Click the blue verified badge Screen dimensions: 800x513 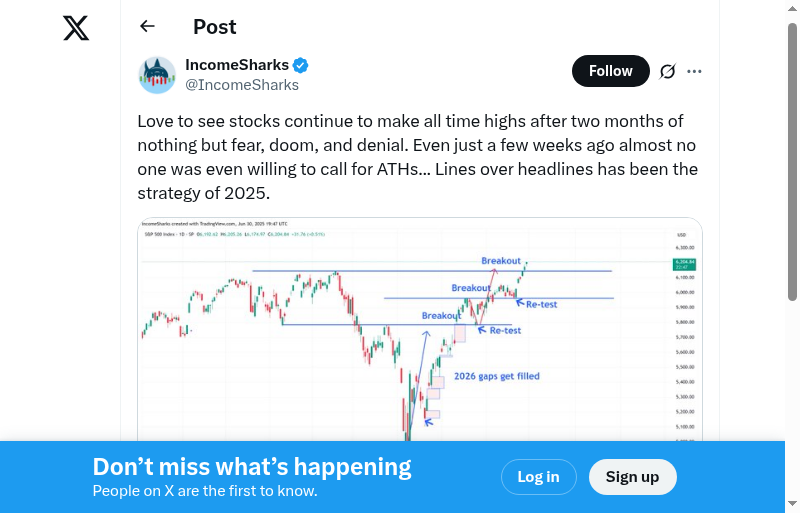click(x=301, y=65)
